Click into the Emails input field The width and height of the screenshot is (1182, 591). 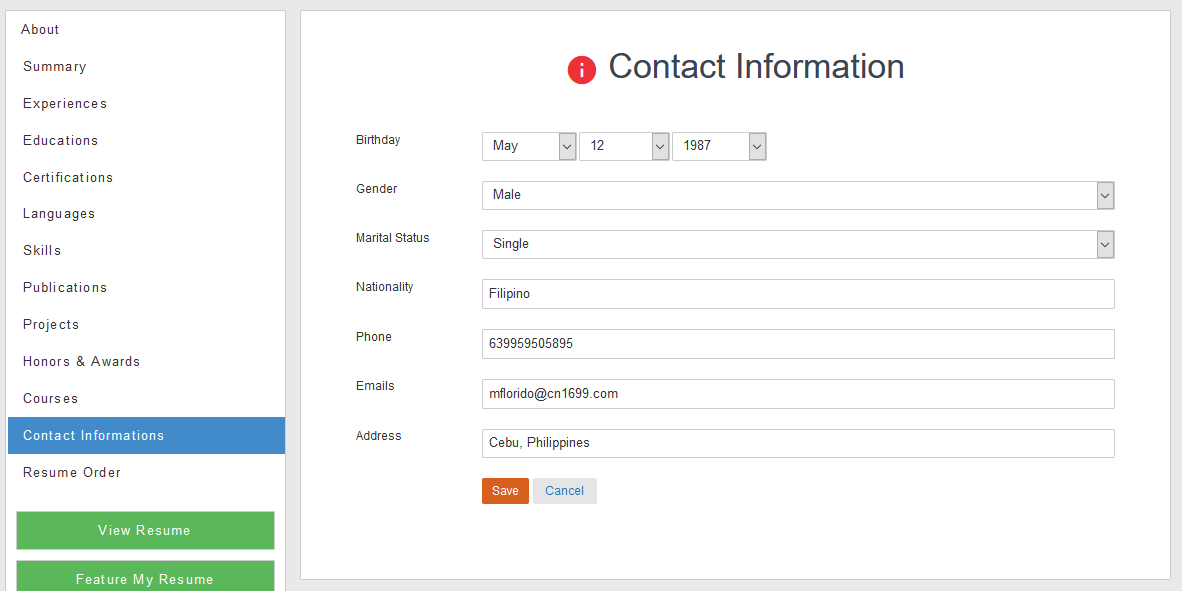pyautogui.click(x=797, y=394)
